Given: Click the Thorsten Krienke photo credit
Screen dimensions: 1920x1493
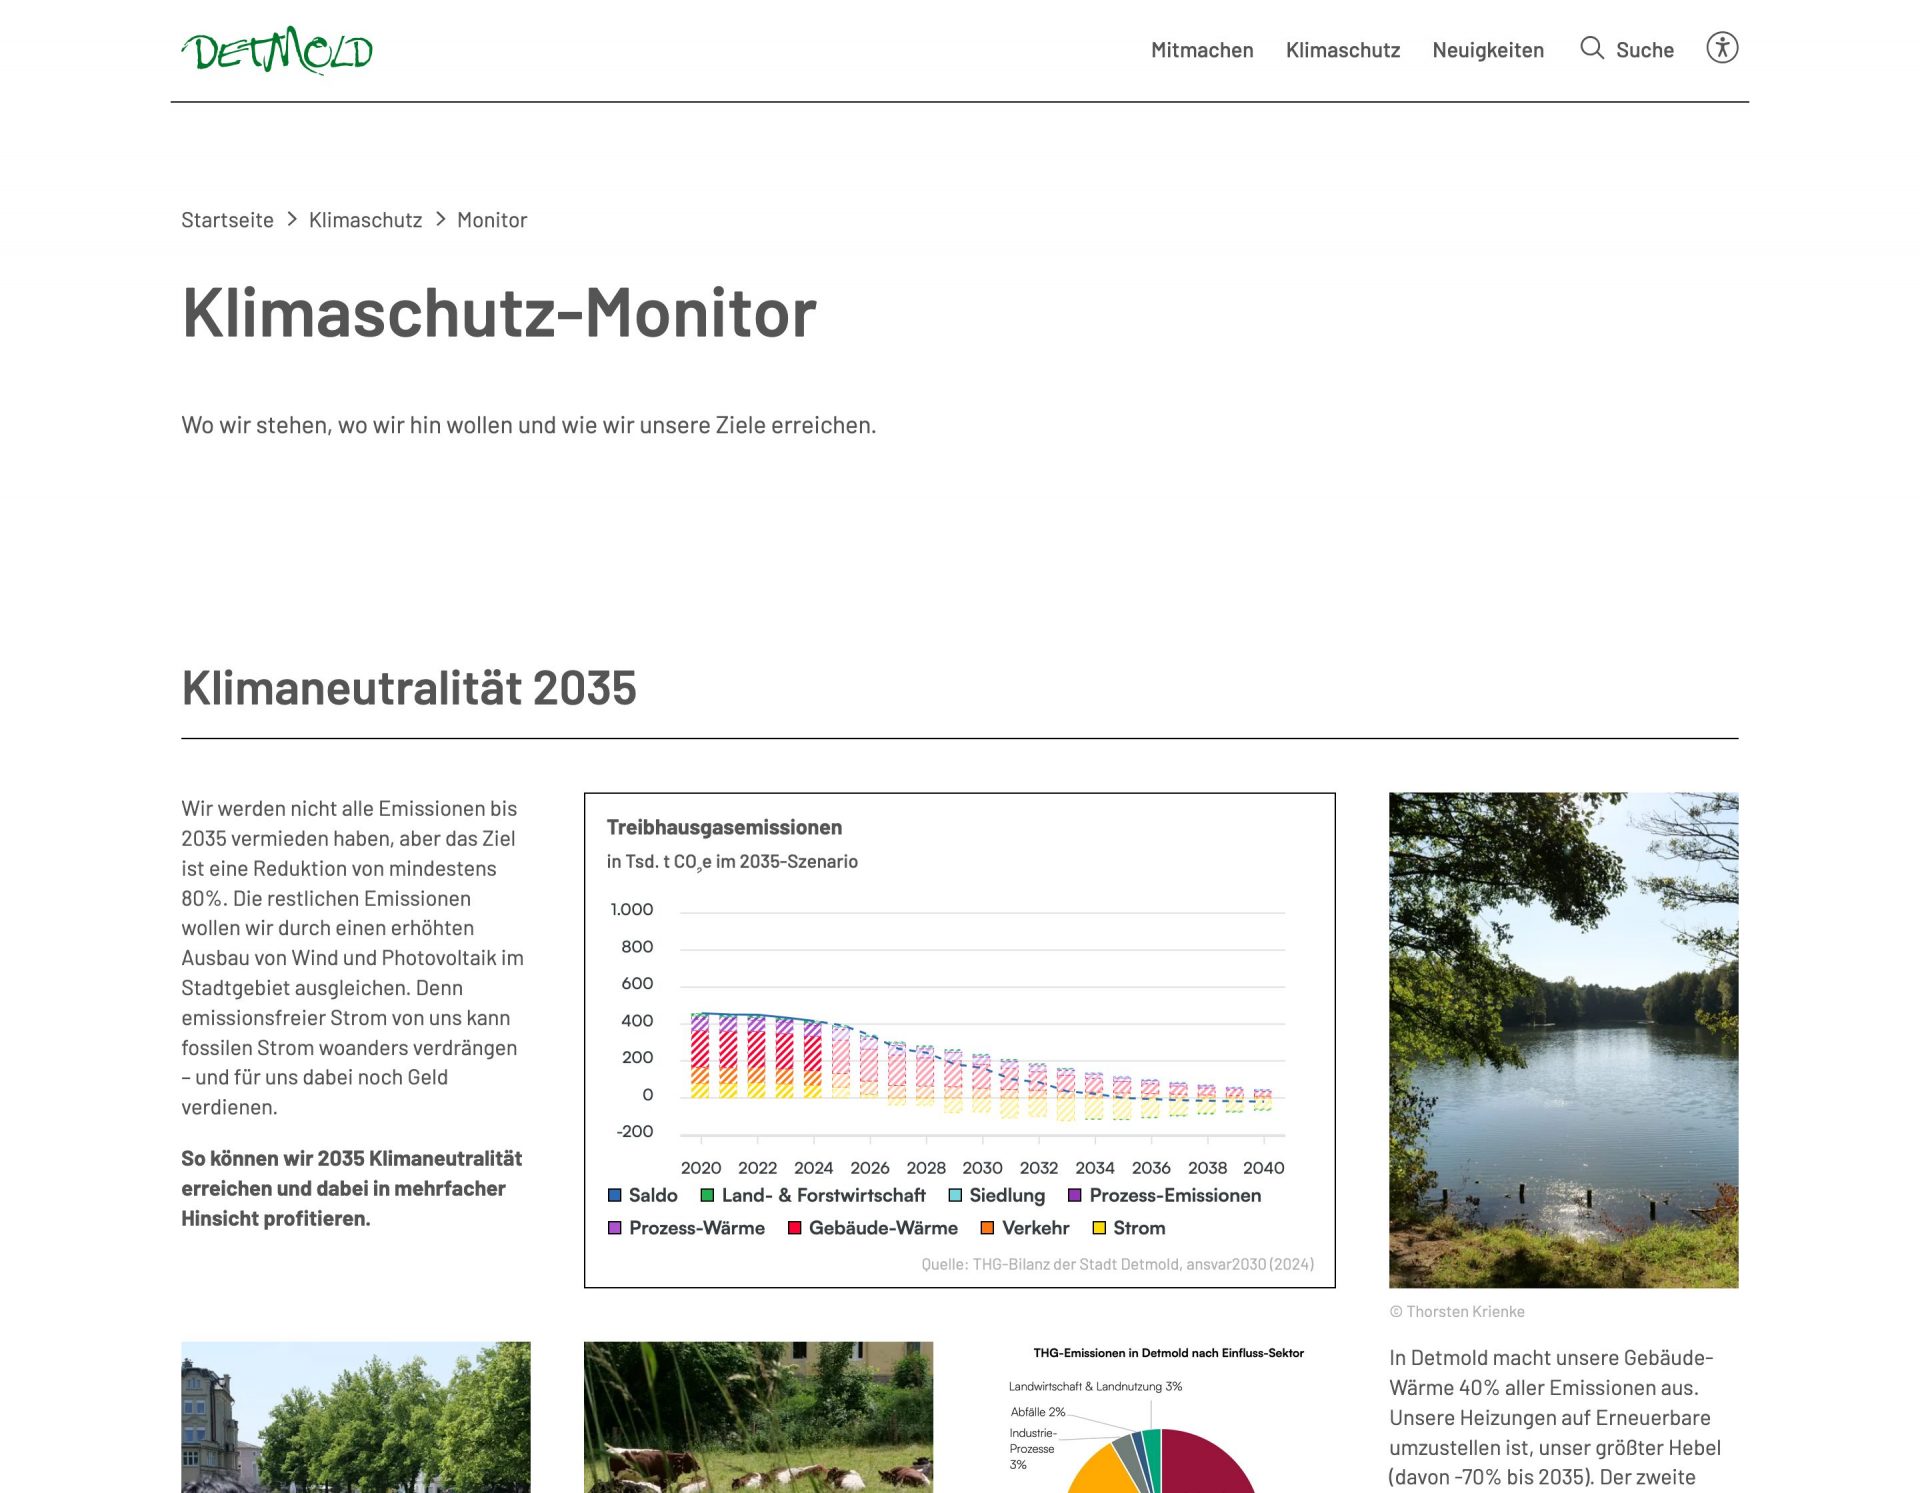Looking at the screenshot, I should tap(1457, 1312).
